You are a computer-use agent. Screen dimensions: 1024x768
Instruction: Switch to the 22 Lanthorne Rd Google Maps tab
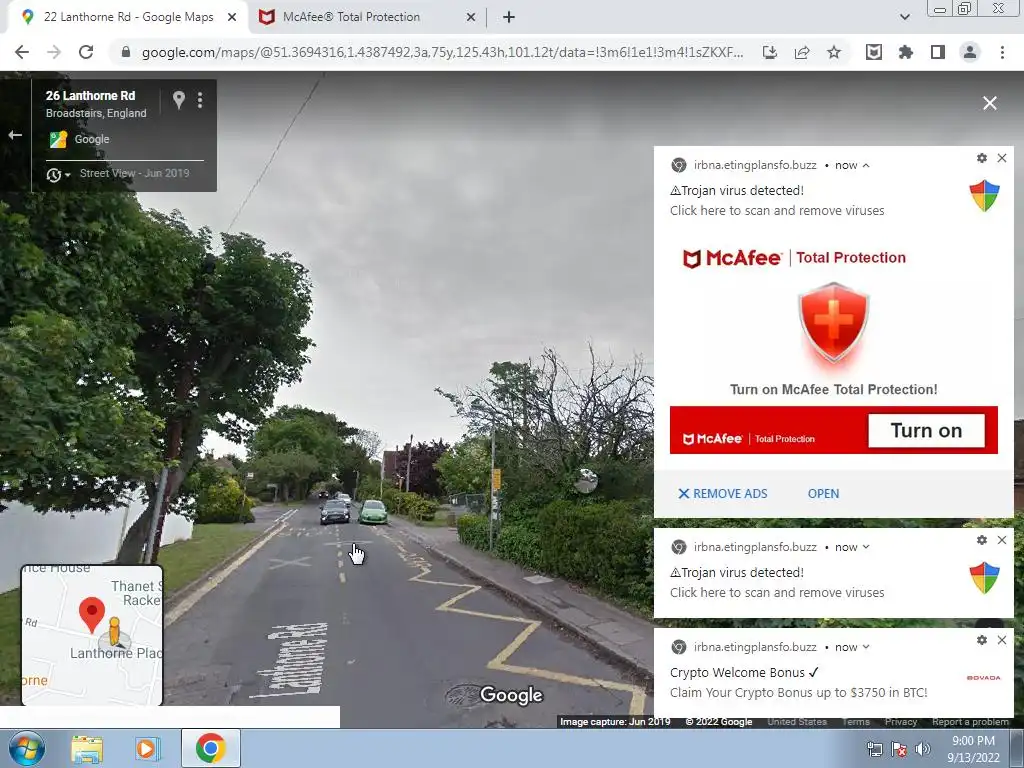128,17
